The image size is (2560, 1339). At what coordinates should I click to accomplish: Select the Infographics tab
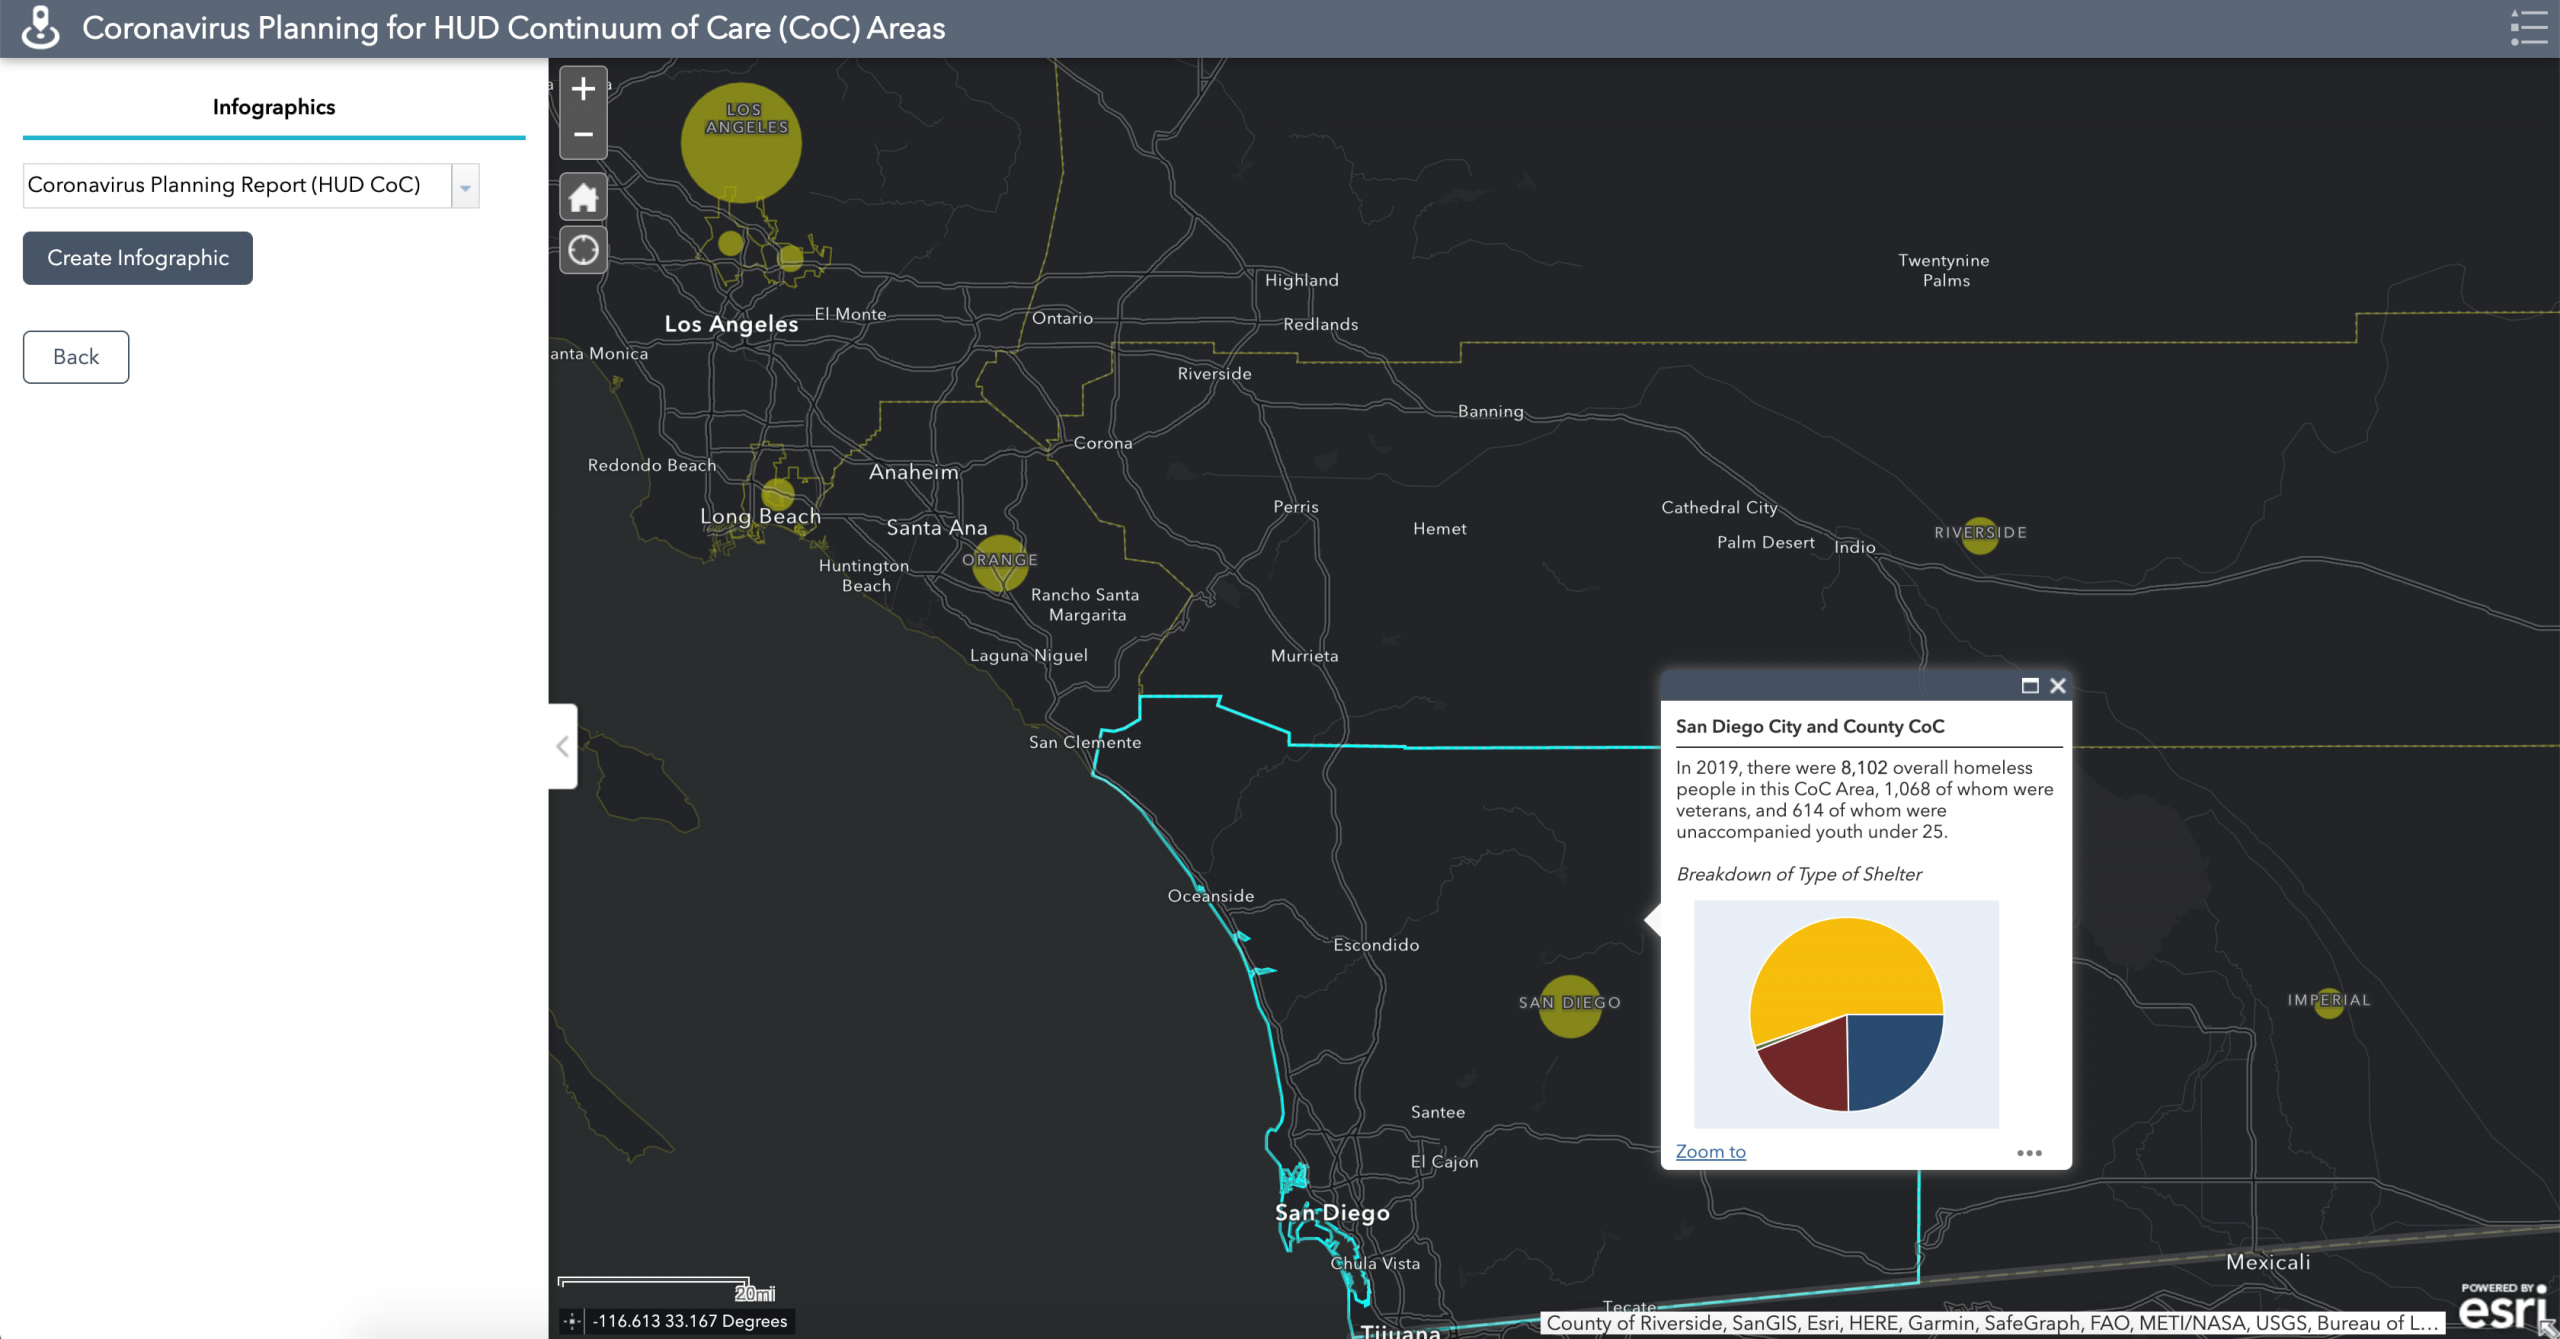pos(273,107)
